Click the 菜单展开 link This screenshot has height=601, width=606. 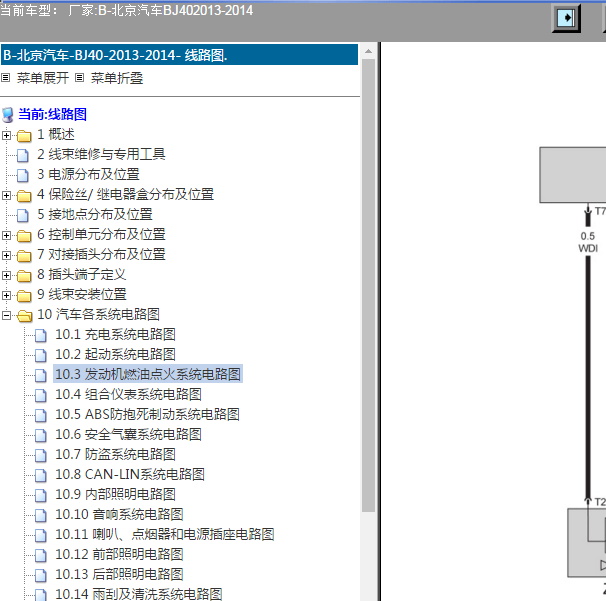tap(43, 78)
